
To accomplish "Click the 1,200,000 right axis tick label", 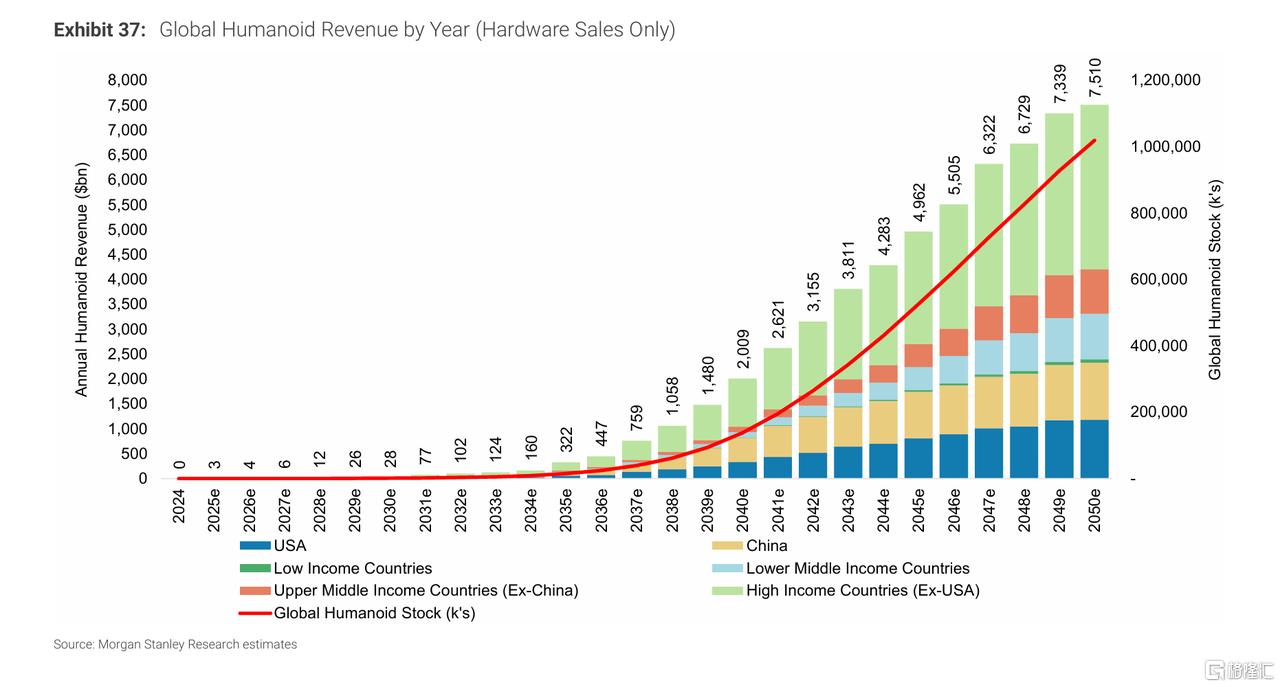I will click(x=1165, y=80).
